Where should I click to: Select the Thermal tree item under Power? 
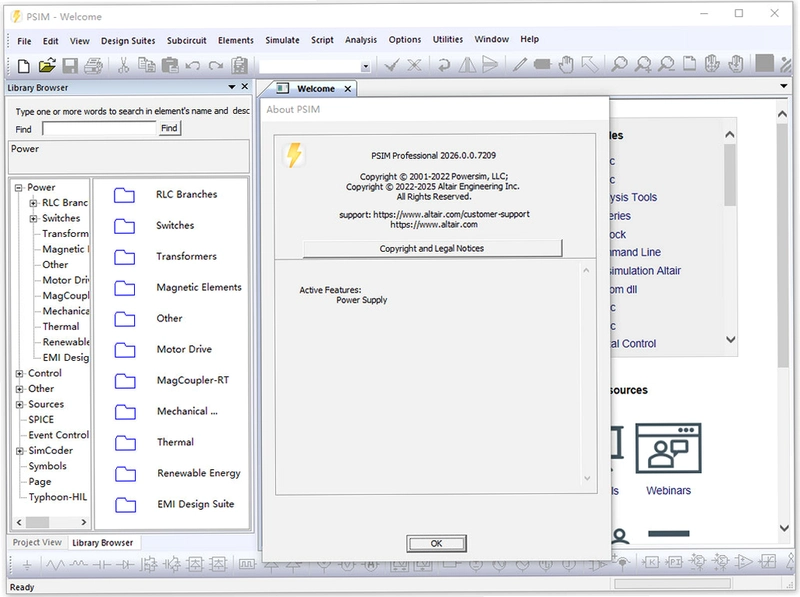point(61,327)
